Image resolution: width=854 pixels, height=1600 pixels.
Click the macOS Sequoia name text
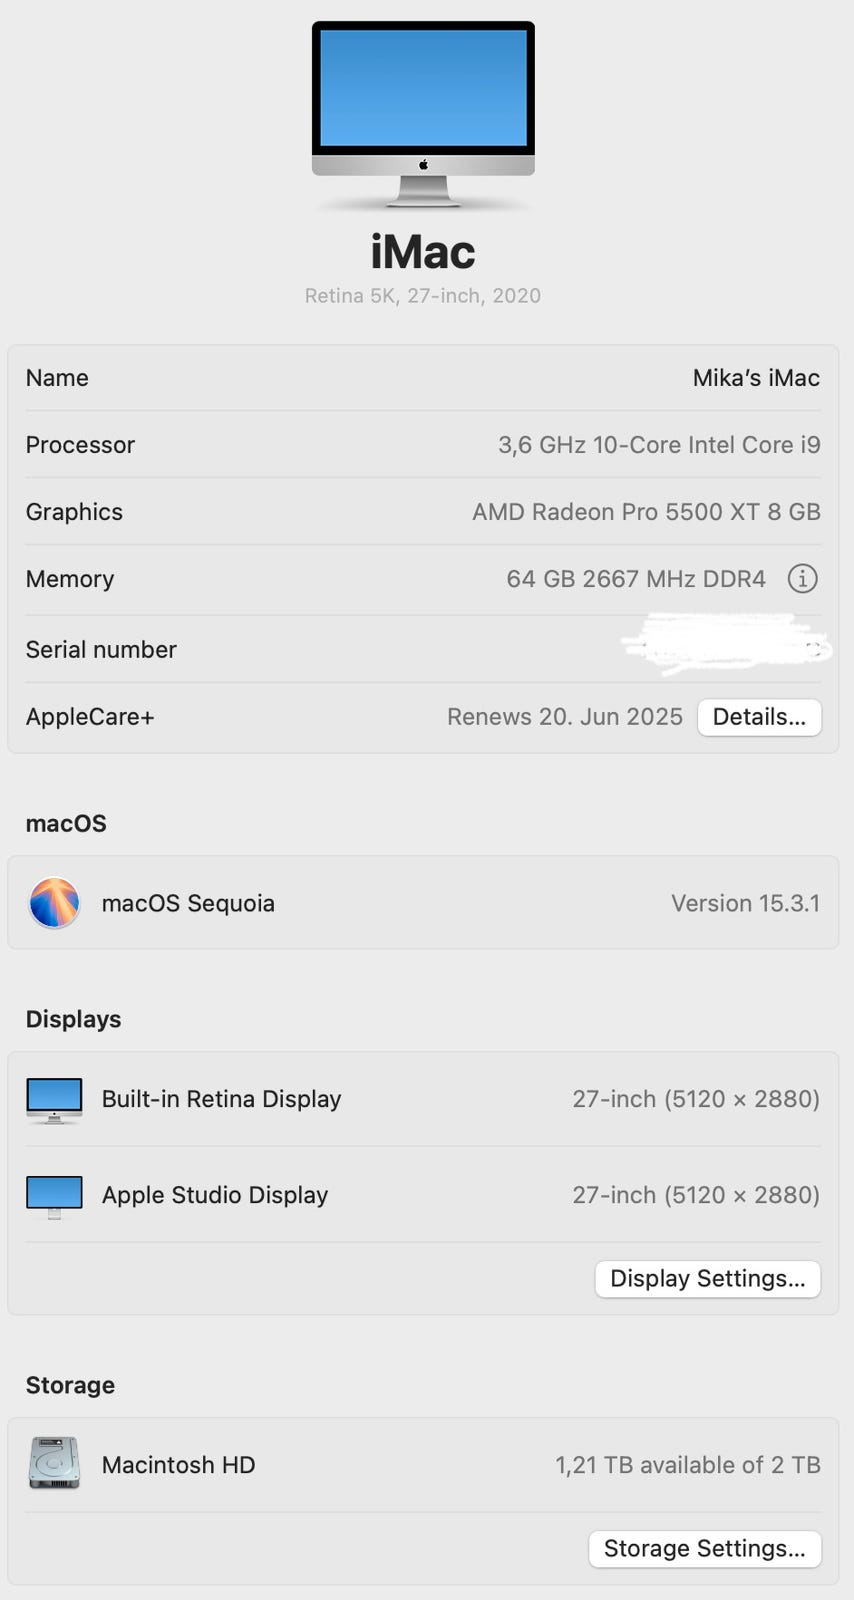[x=188, y=903]
